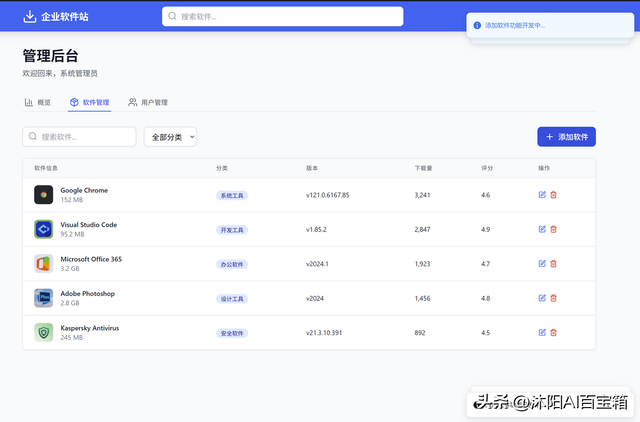Viewport: 640px width, 422px height.
Task: Click the download count 1,923
Action: point(422,264)
